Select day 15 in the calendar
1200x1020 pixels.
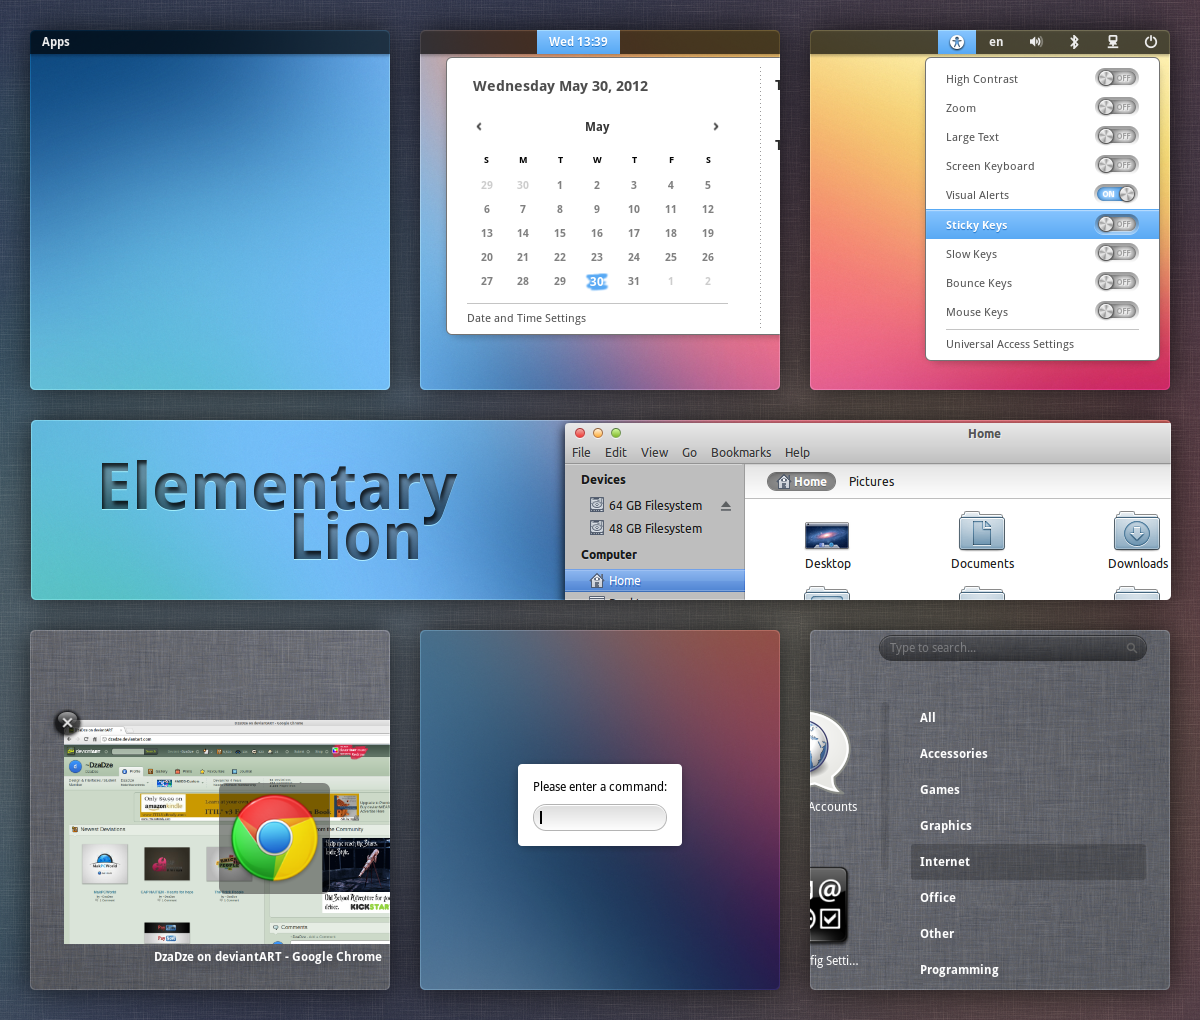560,233
